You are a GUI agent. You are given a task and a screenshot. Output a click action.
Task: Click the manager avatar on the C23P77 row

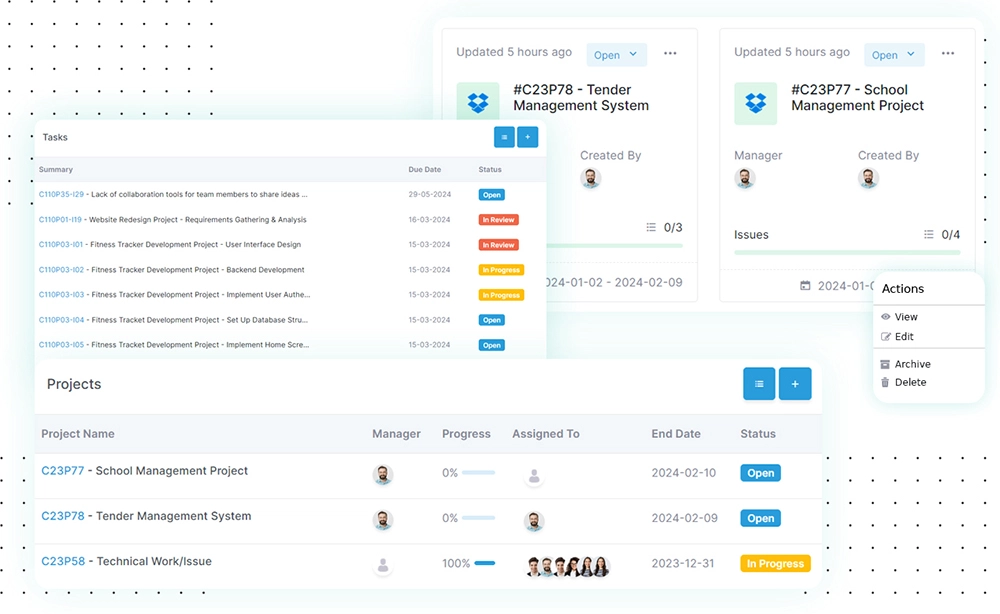tap(383, 475)
